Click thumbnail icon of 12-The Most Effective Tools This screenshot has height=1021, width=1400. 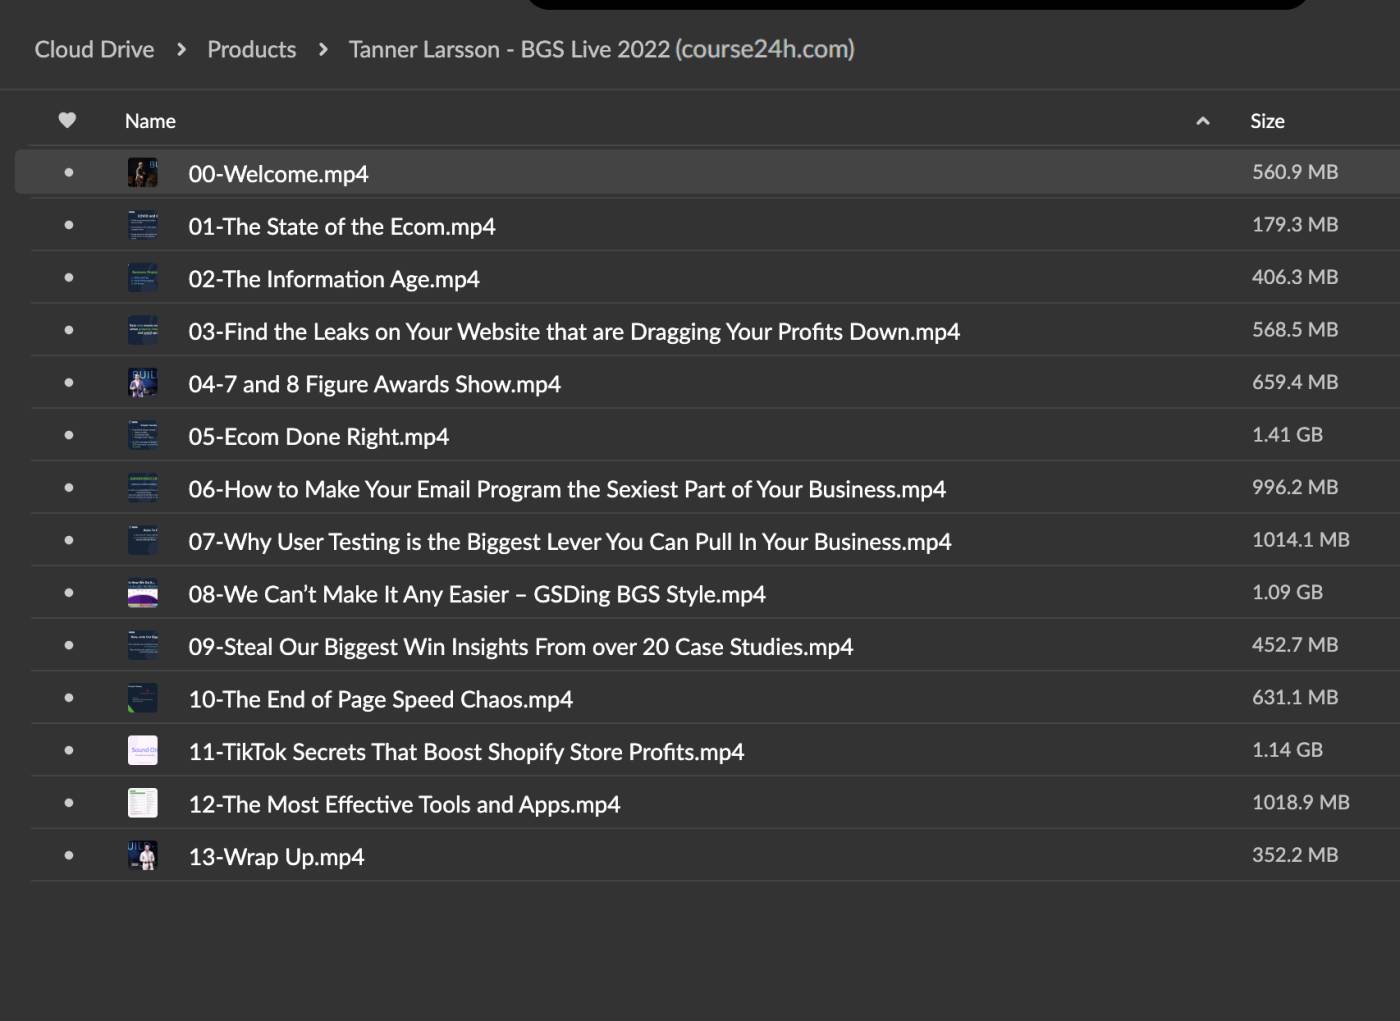(143, 803)
